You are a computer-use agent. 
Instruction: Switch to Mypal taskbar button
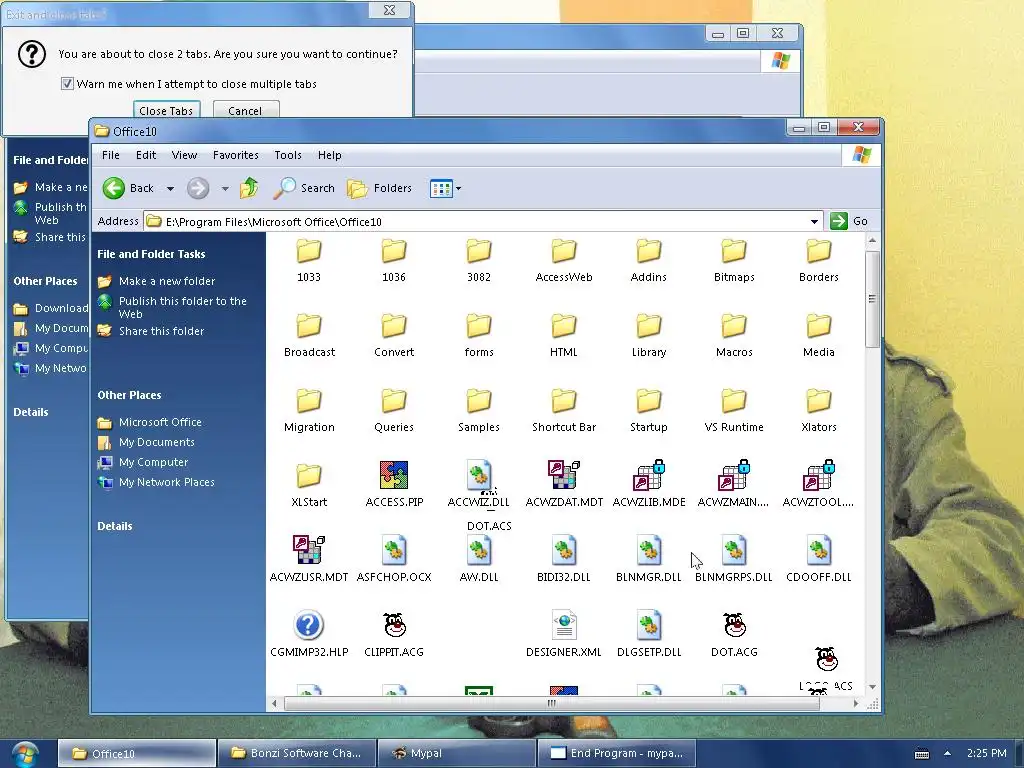456,753
